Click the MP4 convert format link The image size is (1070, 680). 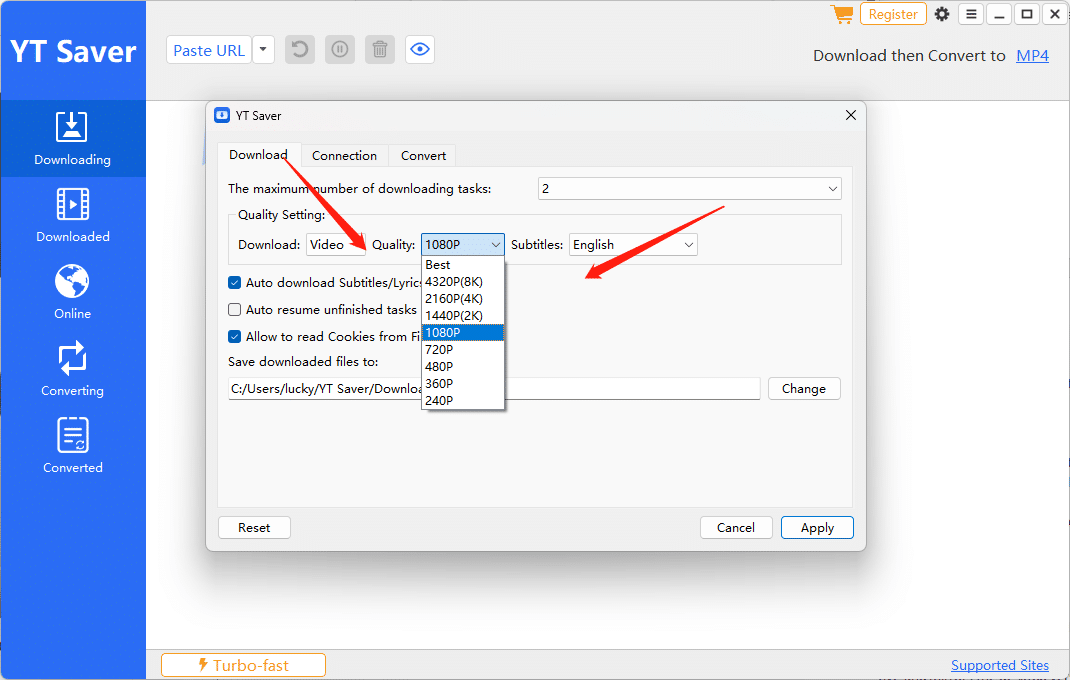(x=1032, y=56)
